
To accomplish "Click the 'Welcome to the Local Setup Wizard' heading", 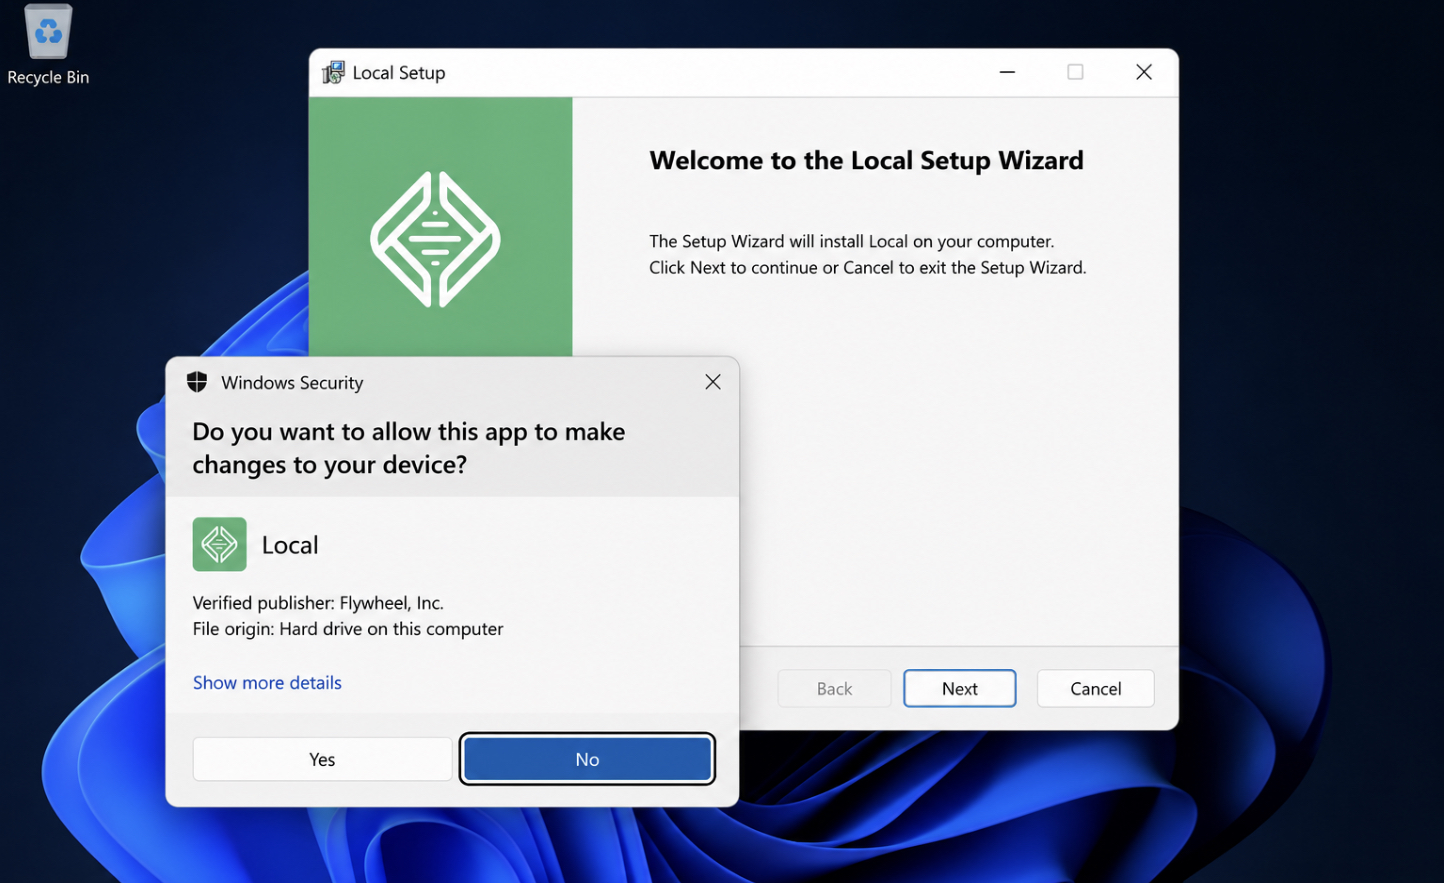I will pyautogui.click(x=866, y=160).
